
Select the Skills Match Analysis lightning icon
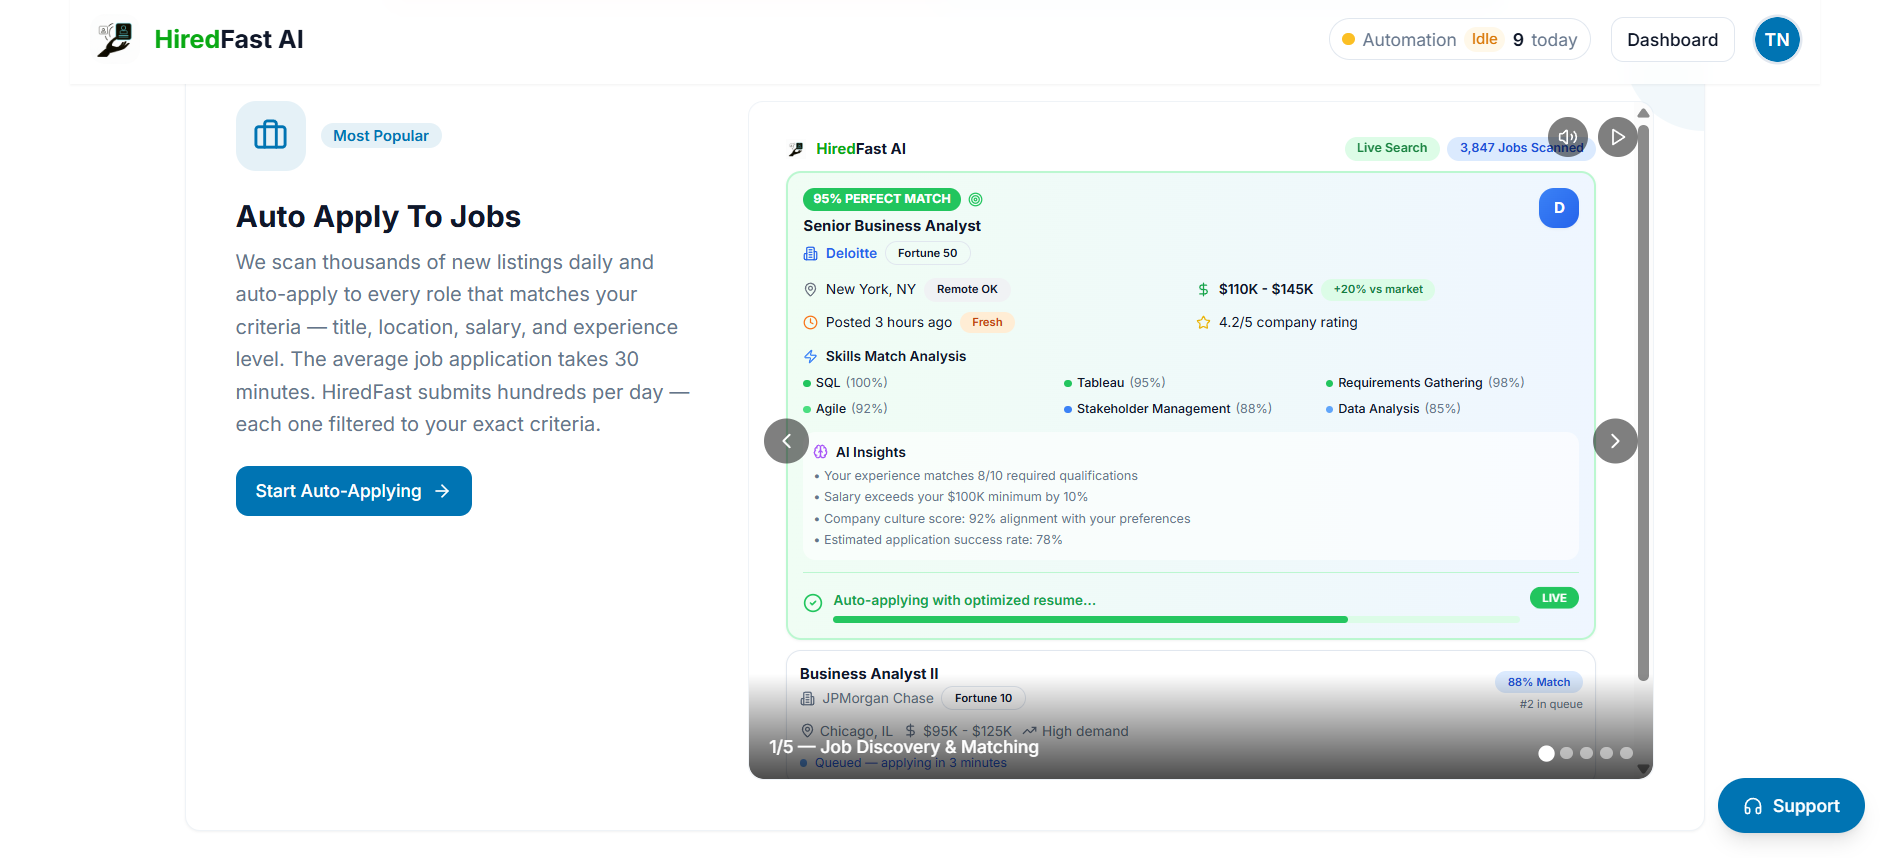pyautogui.click(x=810, y=356)
